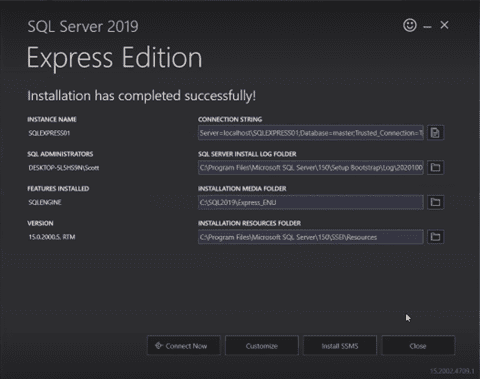Click the Connect Now button
Image resolution: width=480 pixels, height=379 pixels.
(184, 346)
